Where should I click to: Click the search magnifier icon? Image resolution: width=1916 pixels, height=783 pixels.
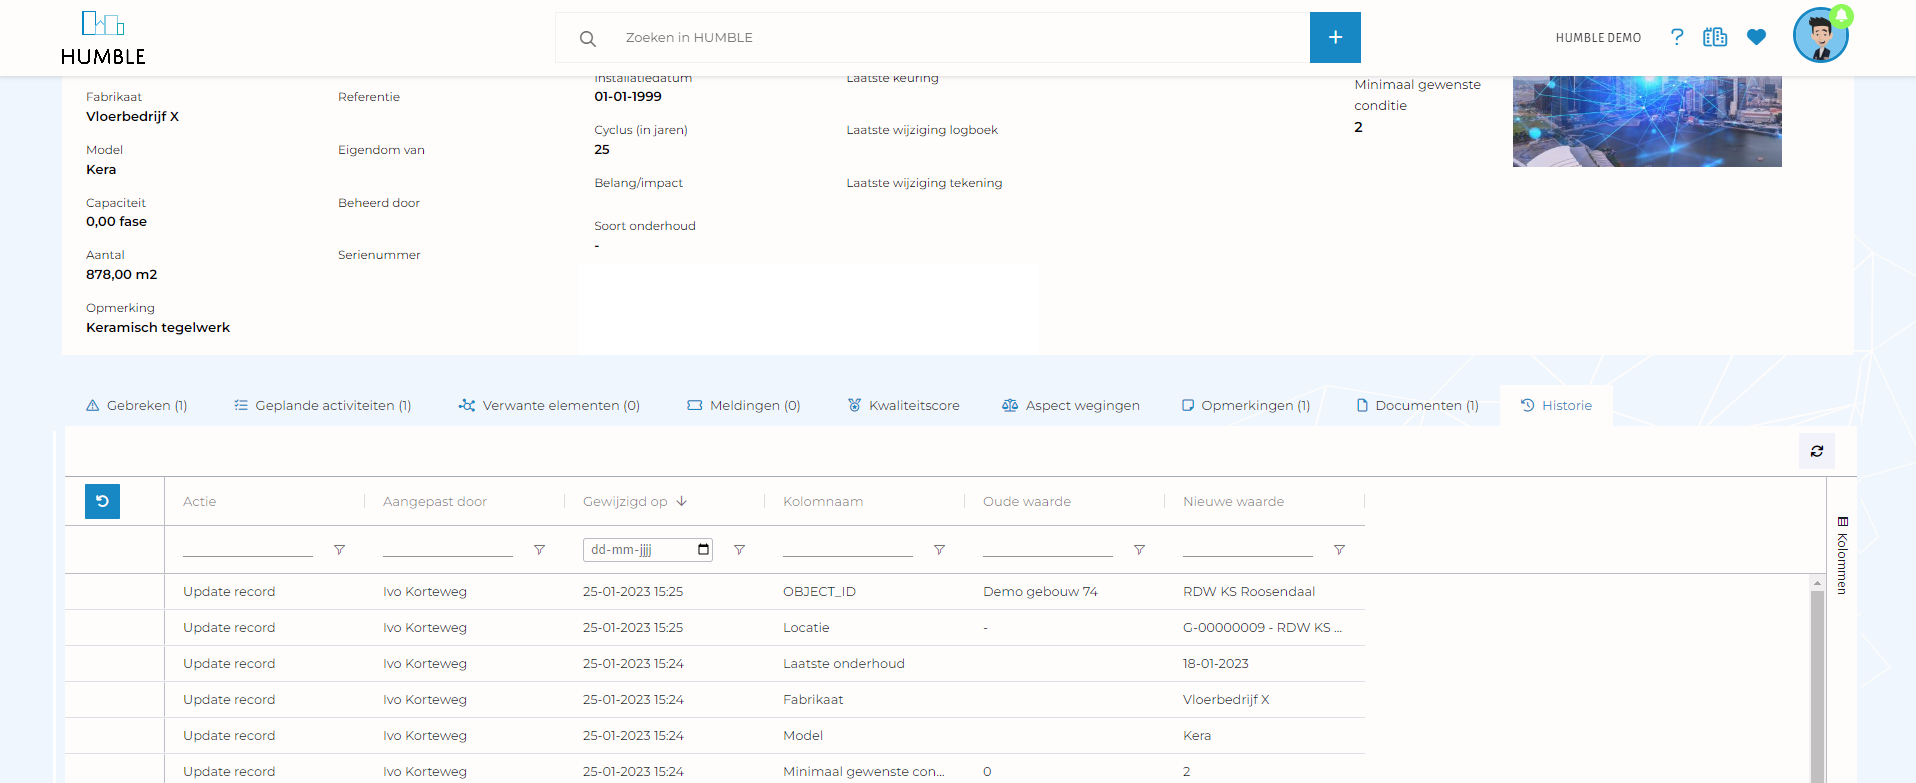pos(588,38)
